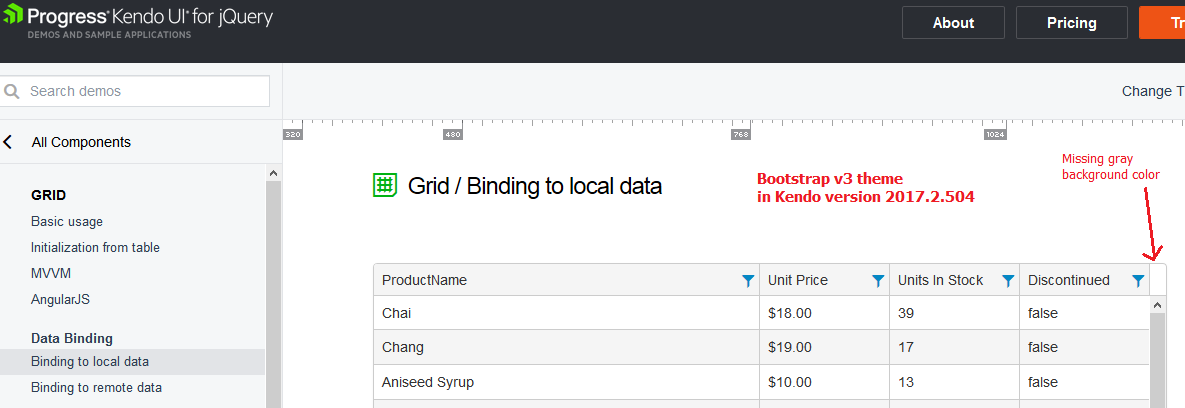Click the grid scrollbar up arrow

1158,304
